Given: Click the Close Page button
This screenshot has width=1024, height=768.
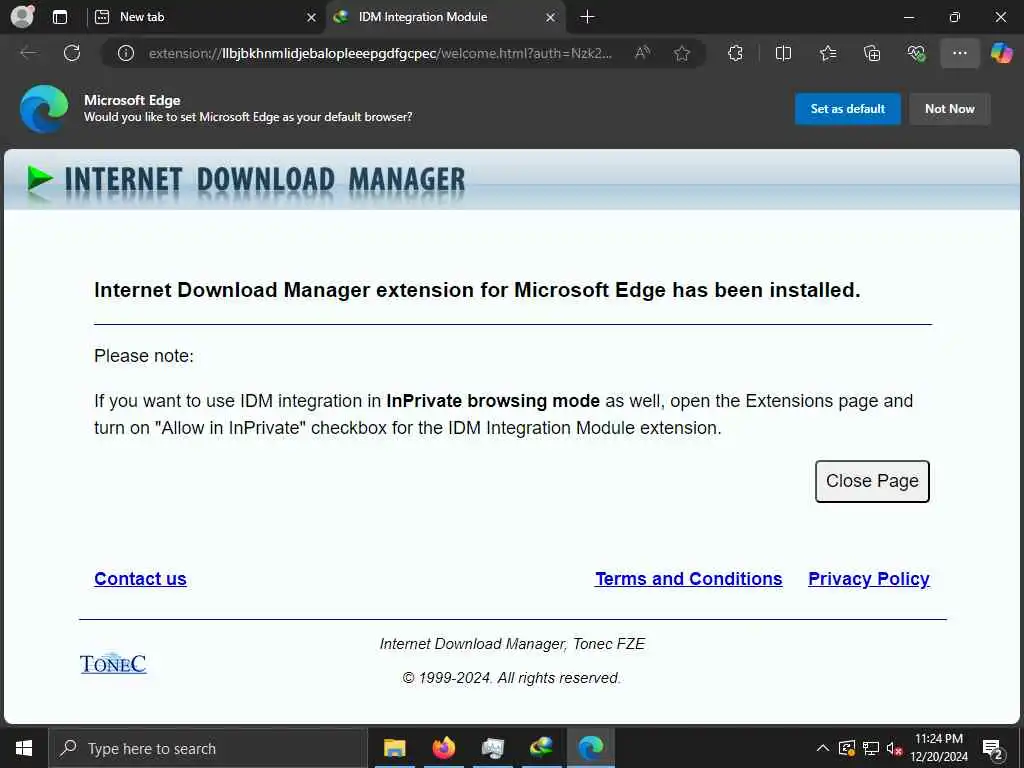Looking at the screenshot, I should point(872,481).
